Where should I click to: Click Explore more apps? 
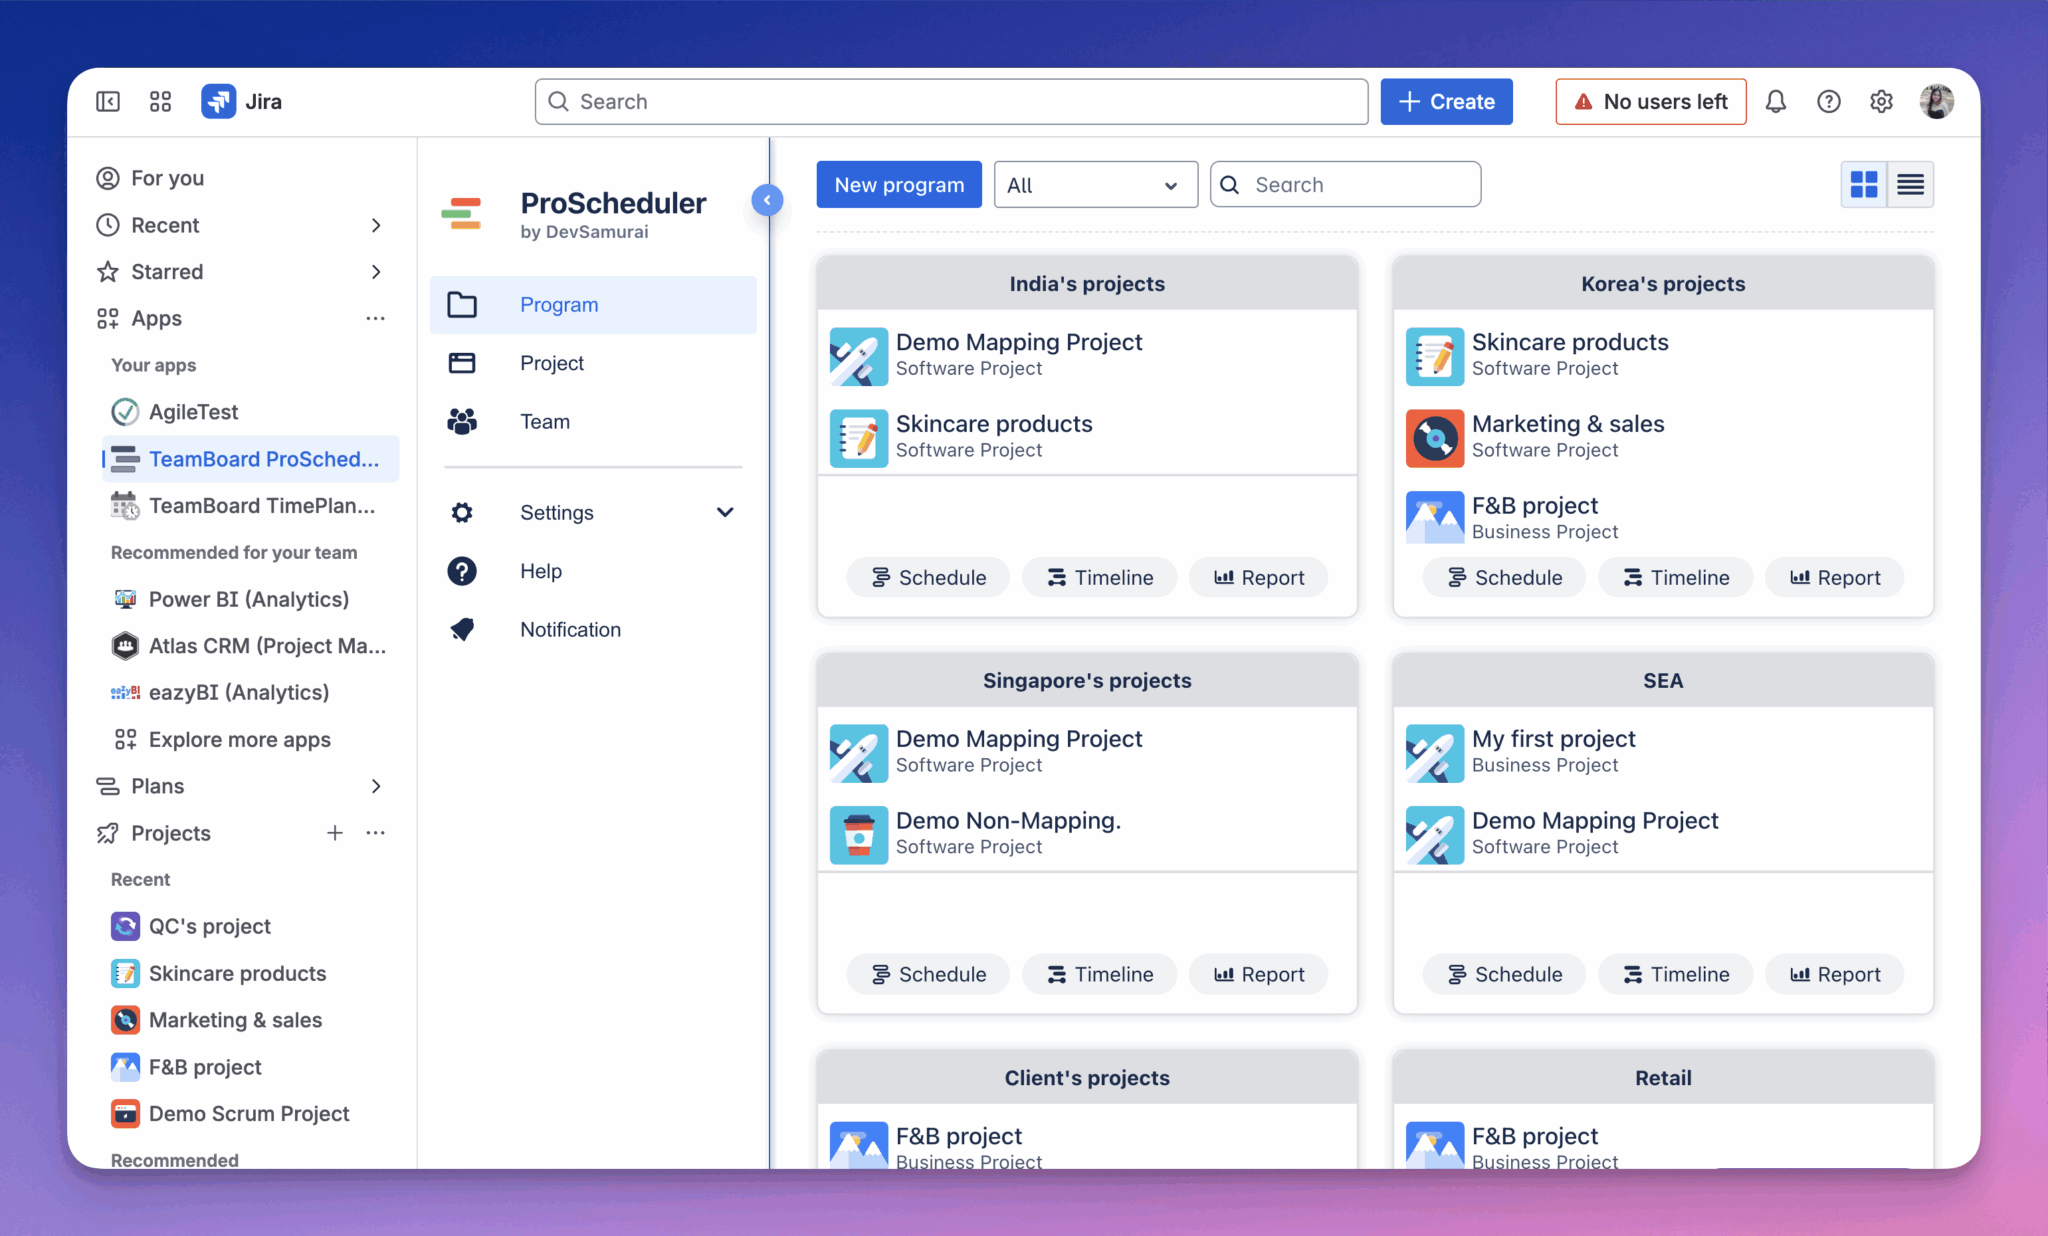pyautogui.click(x=250, y=739)
